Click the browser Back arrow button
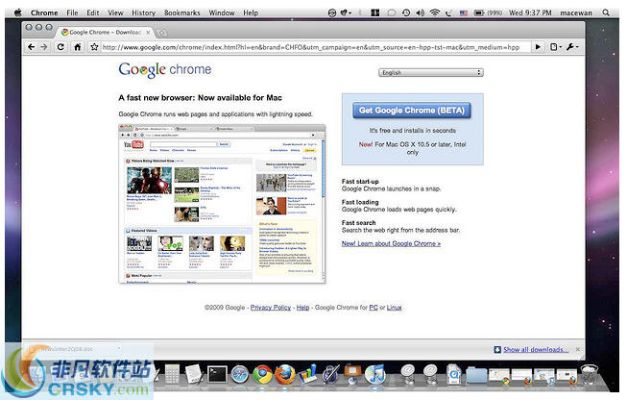The image size is (627, 400). (29, 47)
